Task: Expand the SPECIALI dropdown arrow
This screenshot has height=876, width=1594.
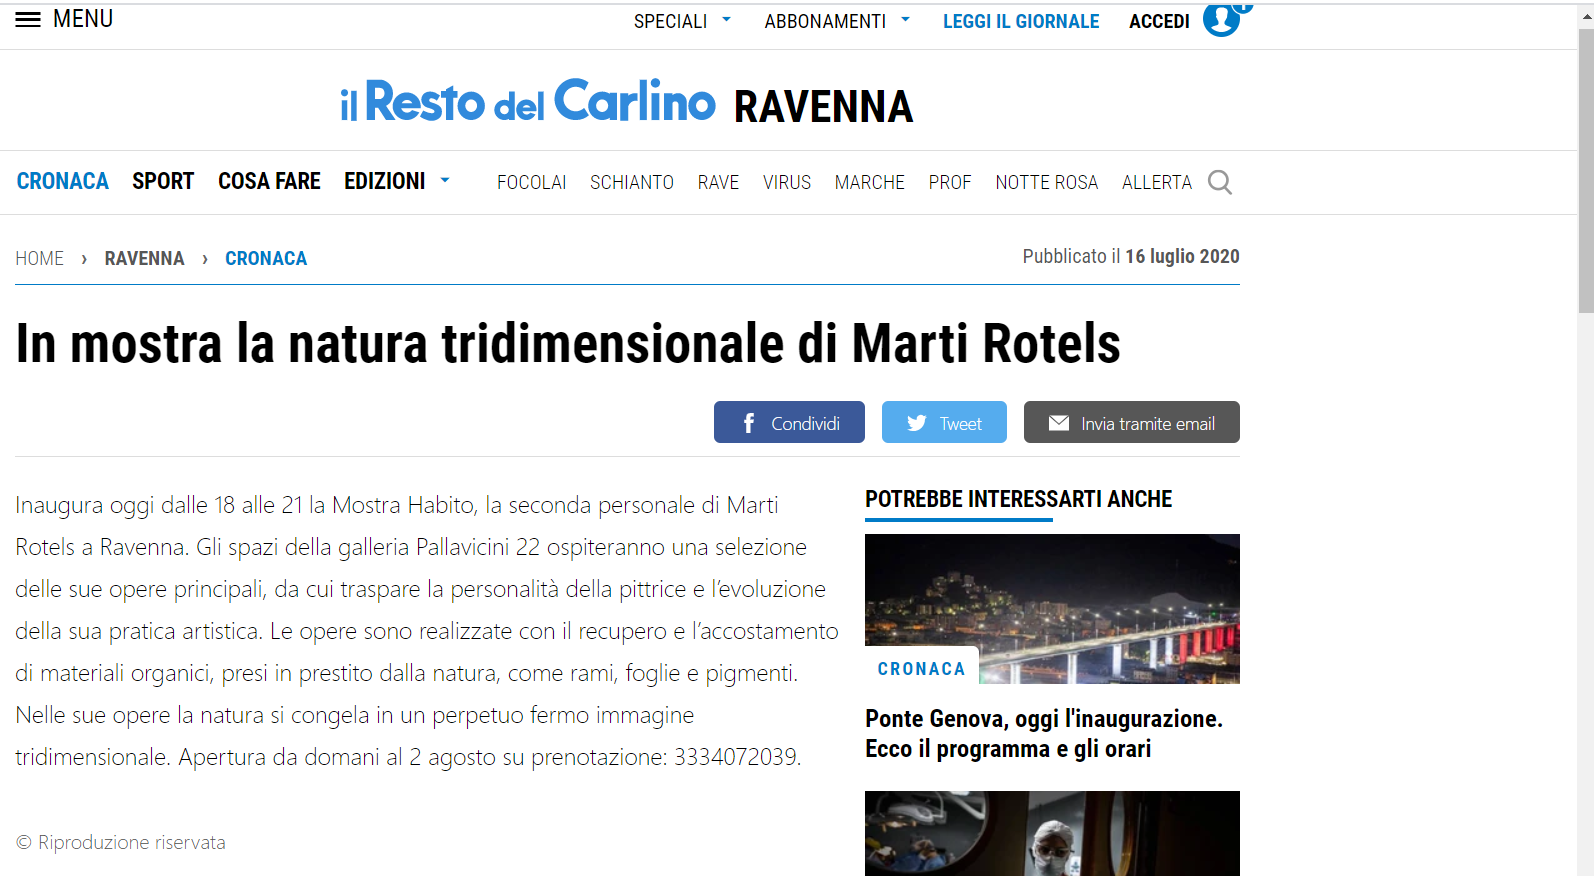Action: [726, 19]
